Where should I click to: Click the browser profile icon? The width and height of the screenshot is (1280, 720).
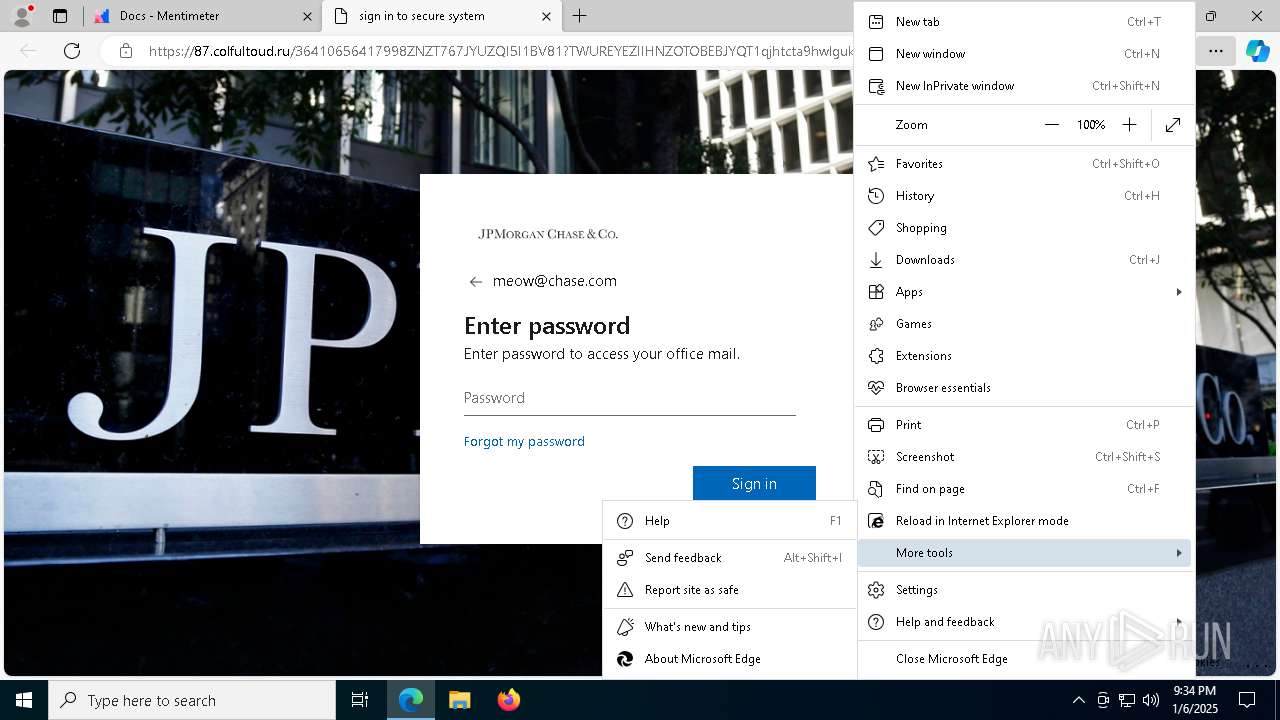coord(22,16)
